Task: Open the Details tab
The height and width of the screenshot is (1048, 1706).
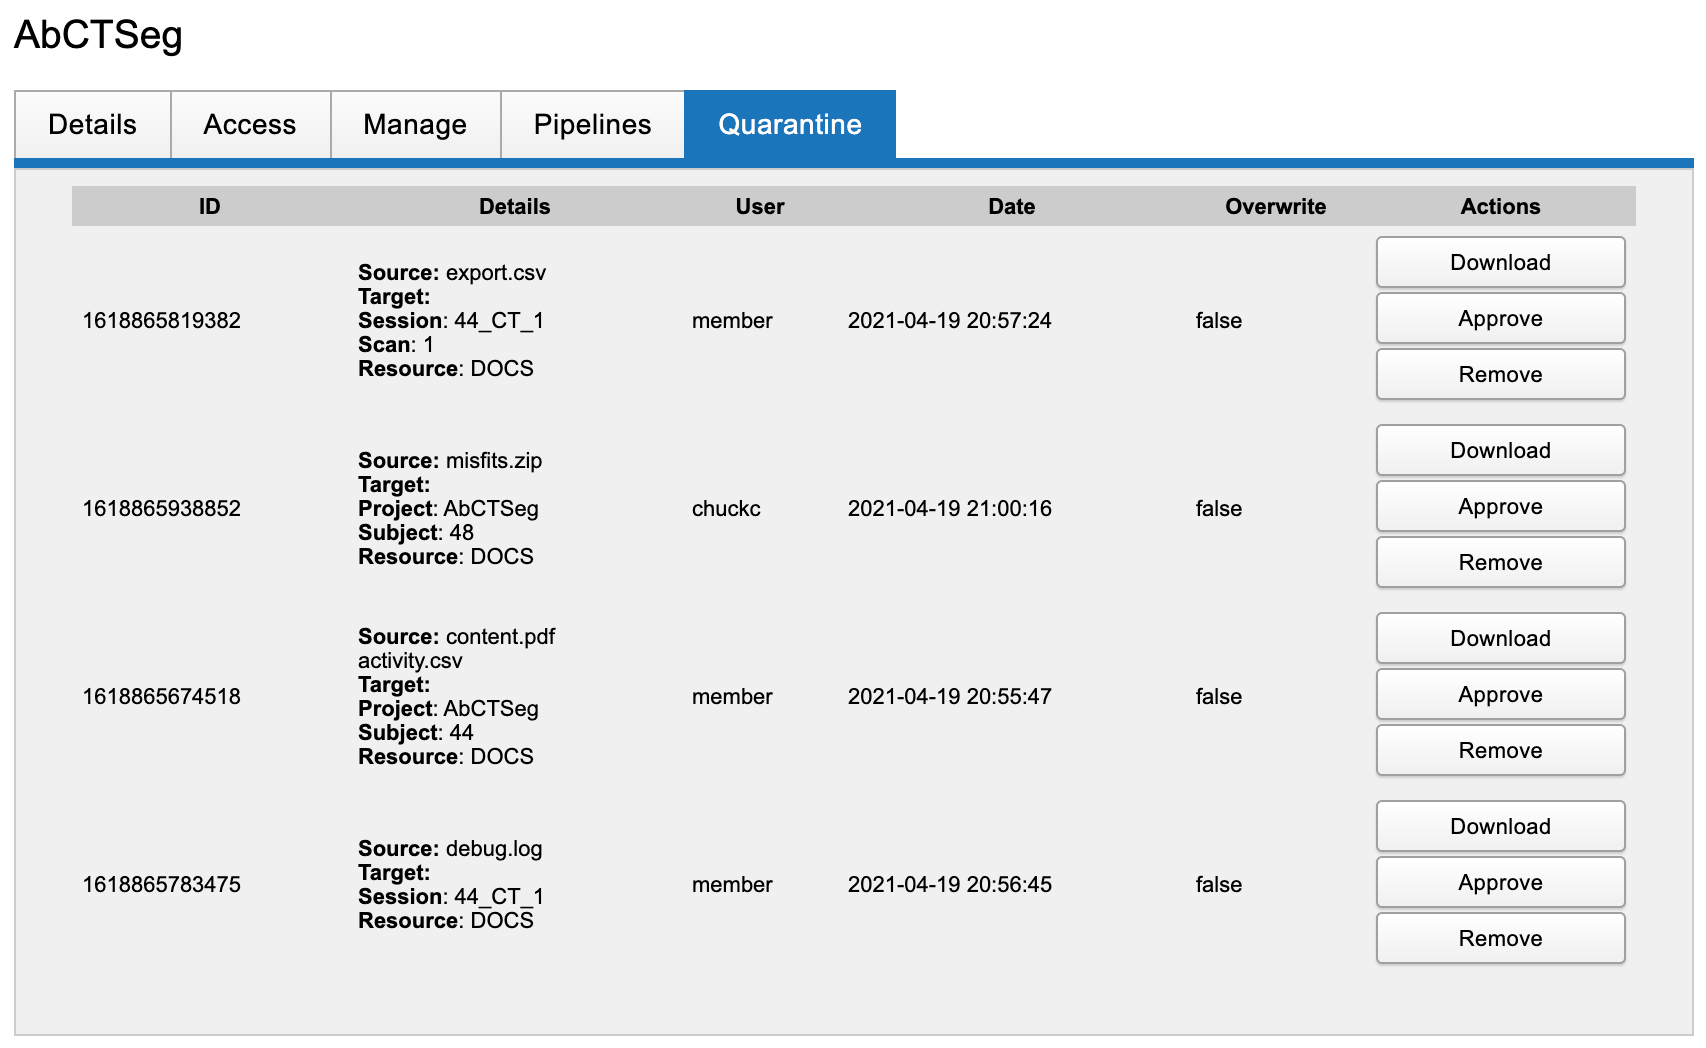Action: [x=92, y=125]
